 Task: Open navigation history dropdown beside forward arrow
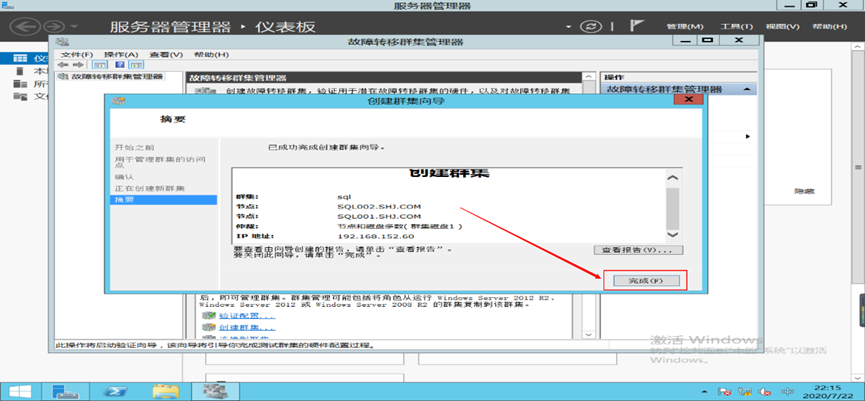click(74, 27)
